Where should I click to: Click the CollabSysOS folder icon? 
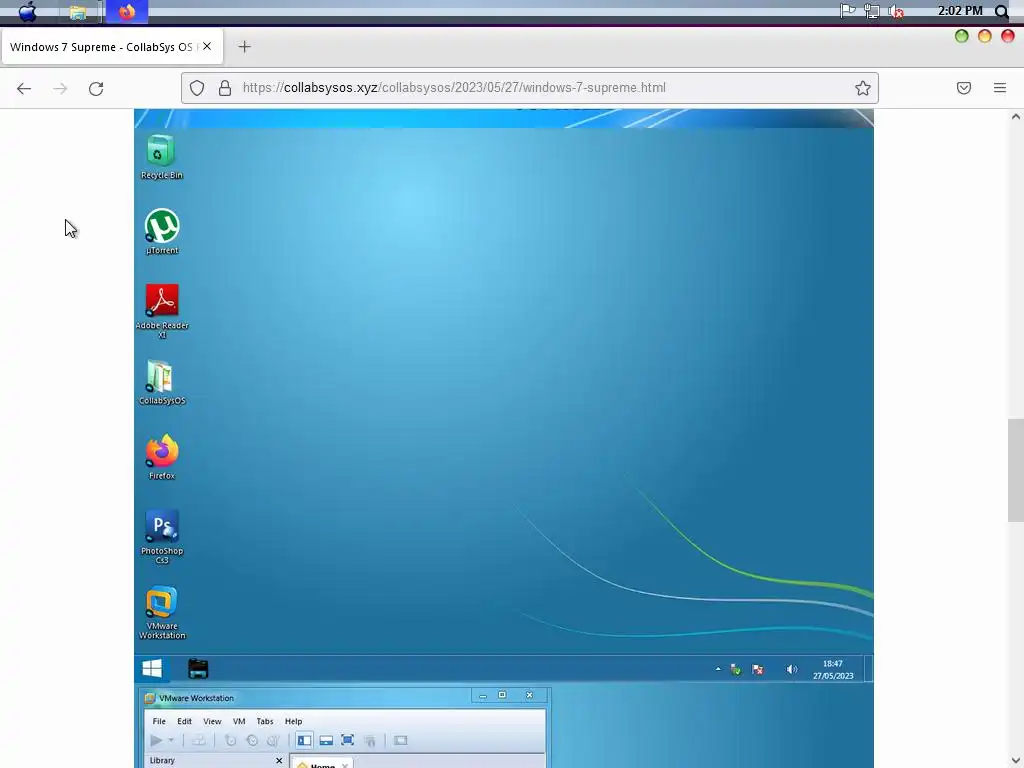click(161, 382)
